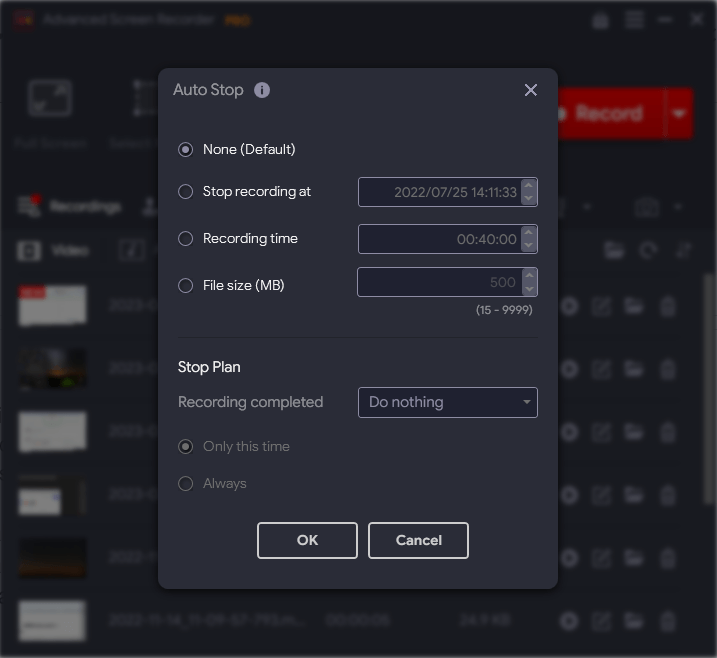The image size is (717, 658).
Task: Click the file size 500 input field
Action: (x=439, y=282)
